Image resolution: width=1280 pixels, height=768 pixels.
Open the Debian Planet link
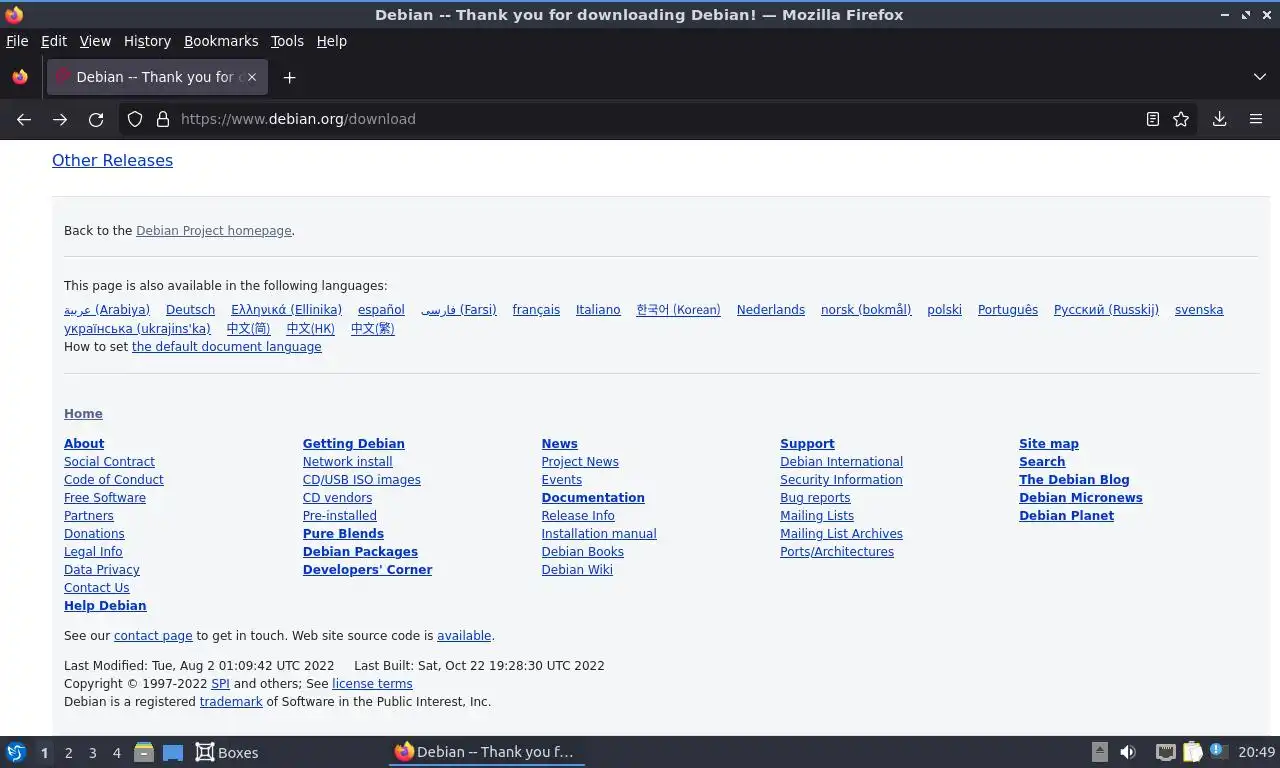[x=1066, y=516]
